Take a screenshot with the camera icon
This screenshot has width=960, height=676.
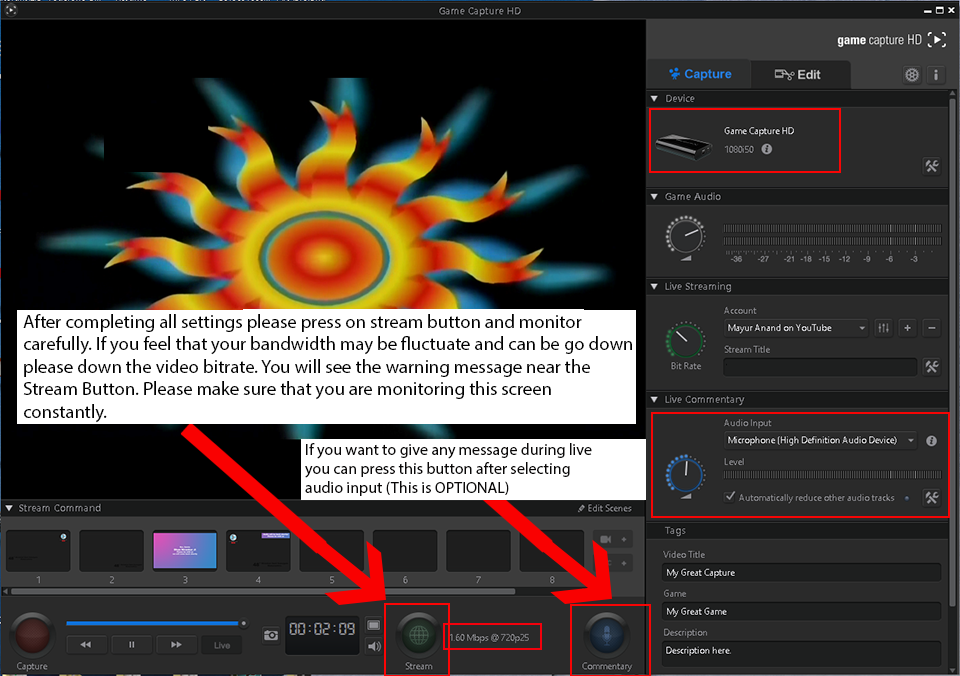[x=271, y=636]
